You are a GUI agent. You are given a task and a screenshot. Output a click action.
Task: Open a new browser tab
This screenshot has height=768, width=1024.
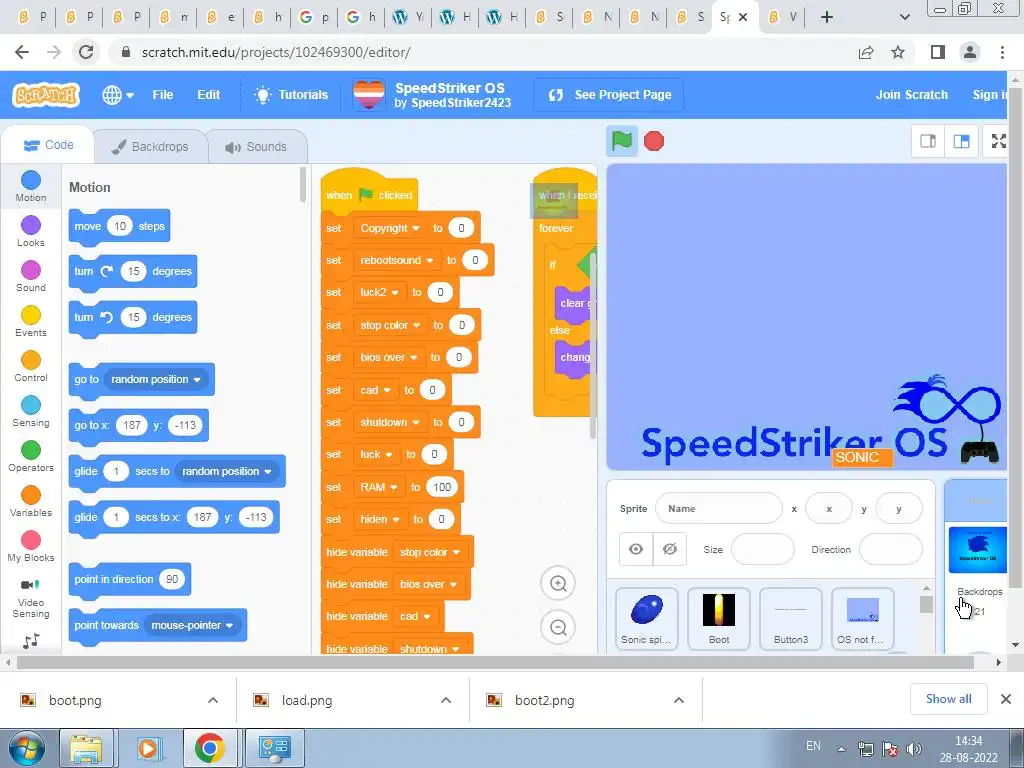tap(827, 17)
